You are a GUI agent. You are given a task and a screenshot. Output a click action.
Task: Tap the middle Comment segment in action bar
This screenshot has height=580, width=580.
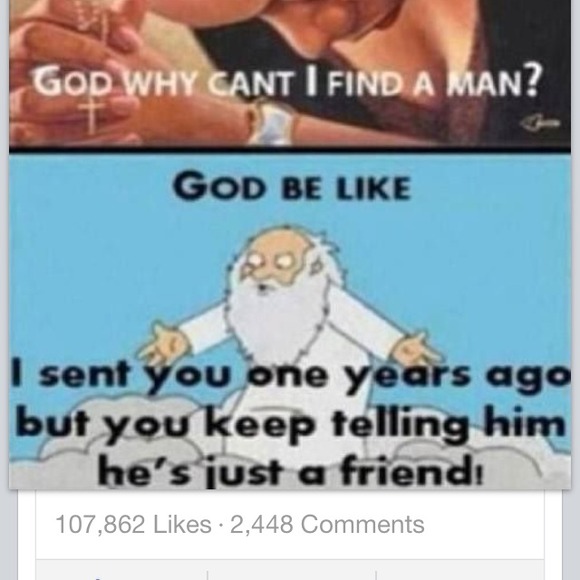[x=292, y=570]
